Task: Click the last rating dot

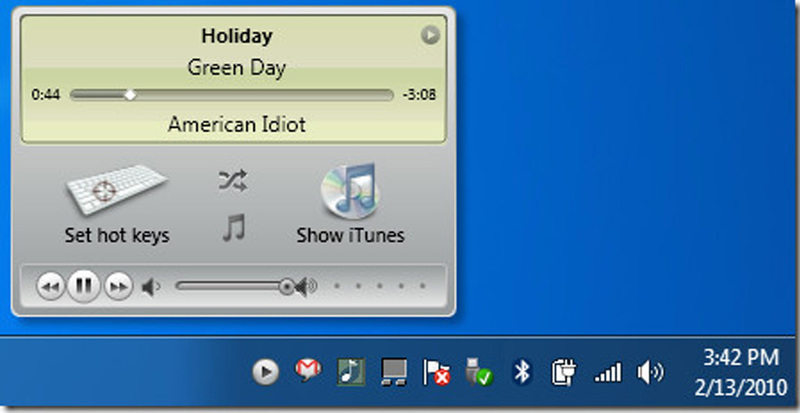Action: coord(422,286)
